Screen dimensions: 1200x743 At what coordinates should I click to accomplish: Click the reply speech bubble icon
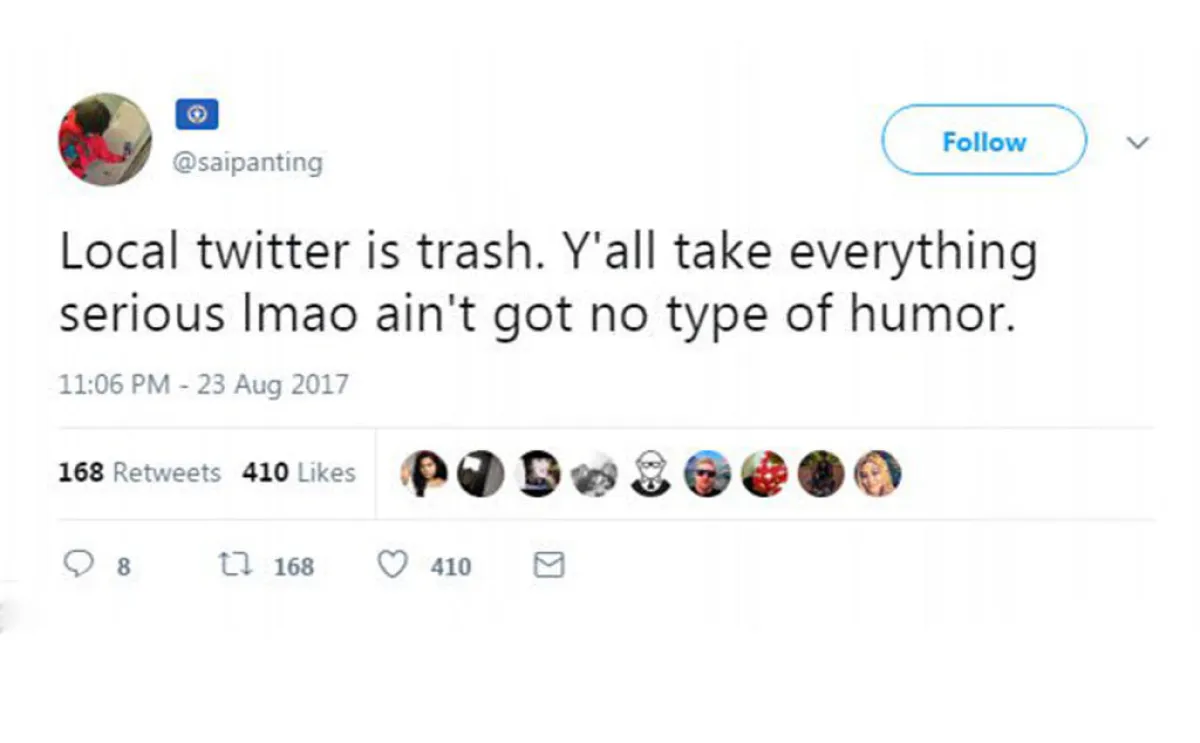(78, 566)
